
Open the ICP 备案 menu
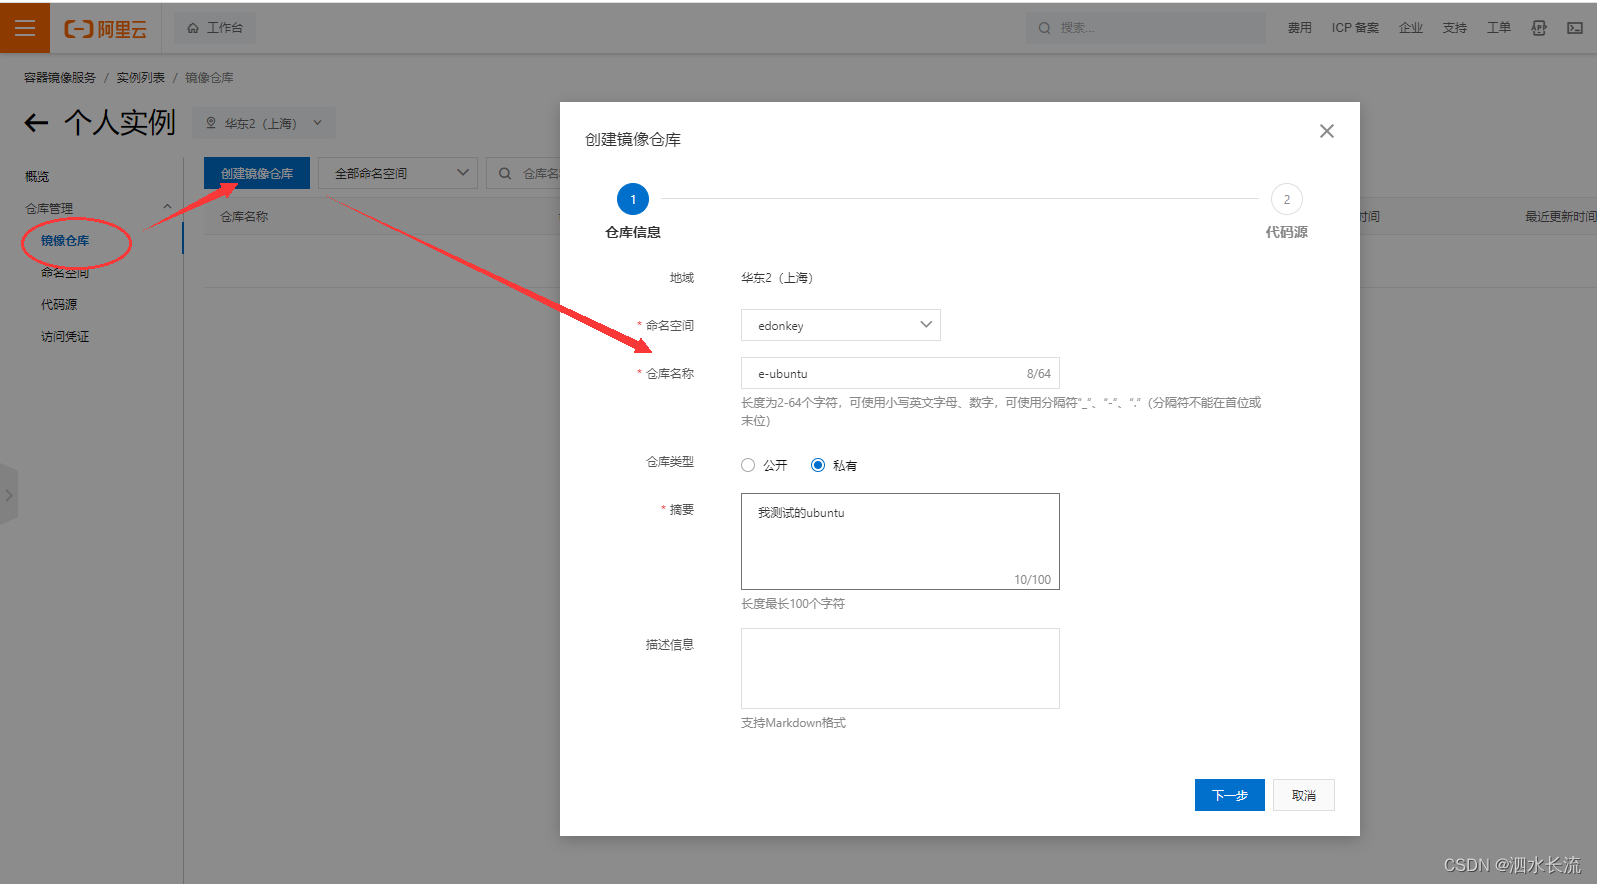point(1355,28)
